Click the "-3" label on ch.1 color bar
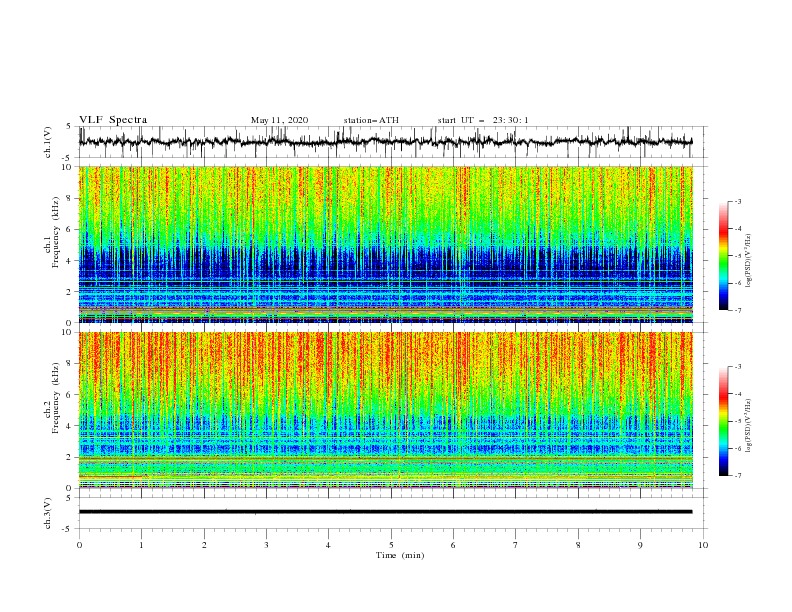792x612 pixels. (738, 202)
